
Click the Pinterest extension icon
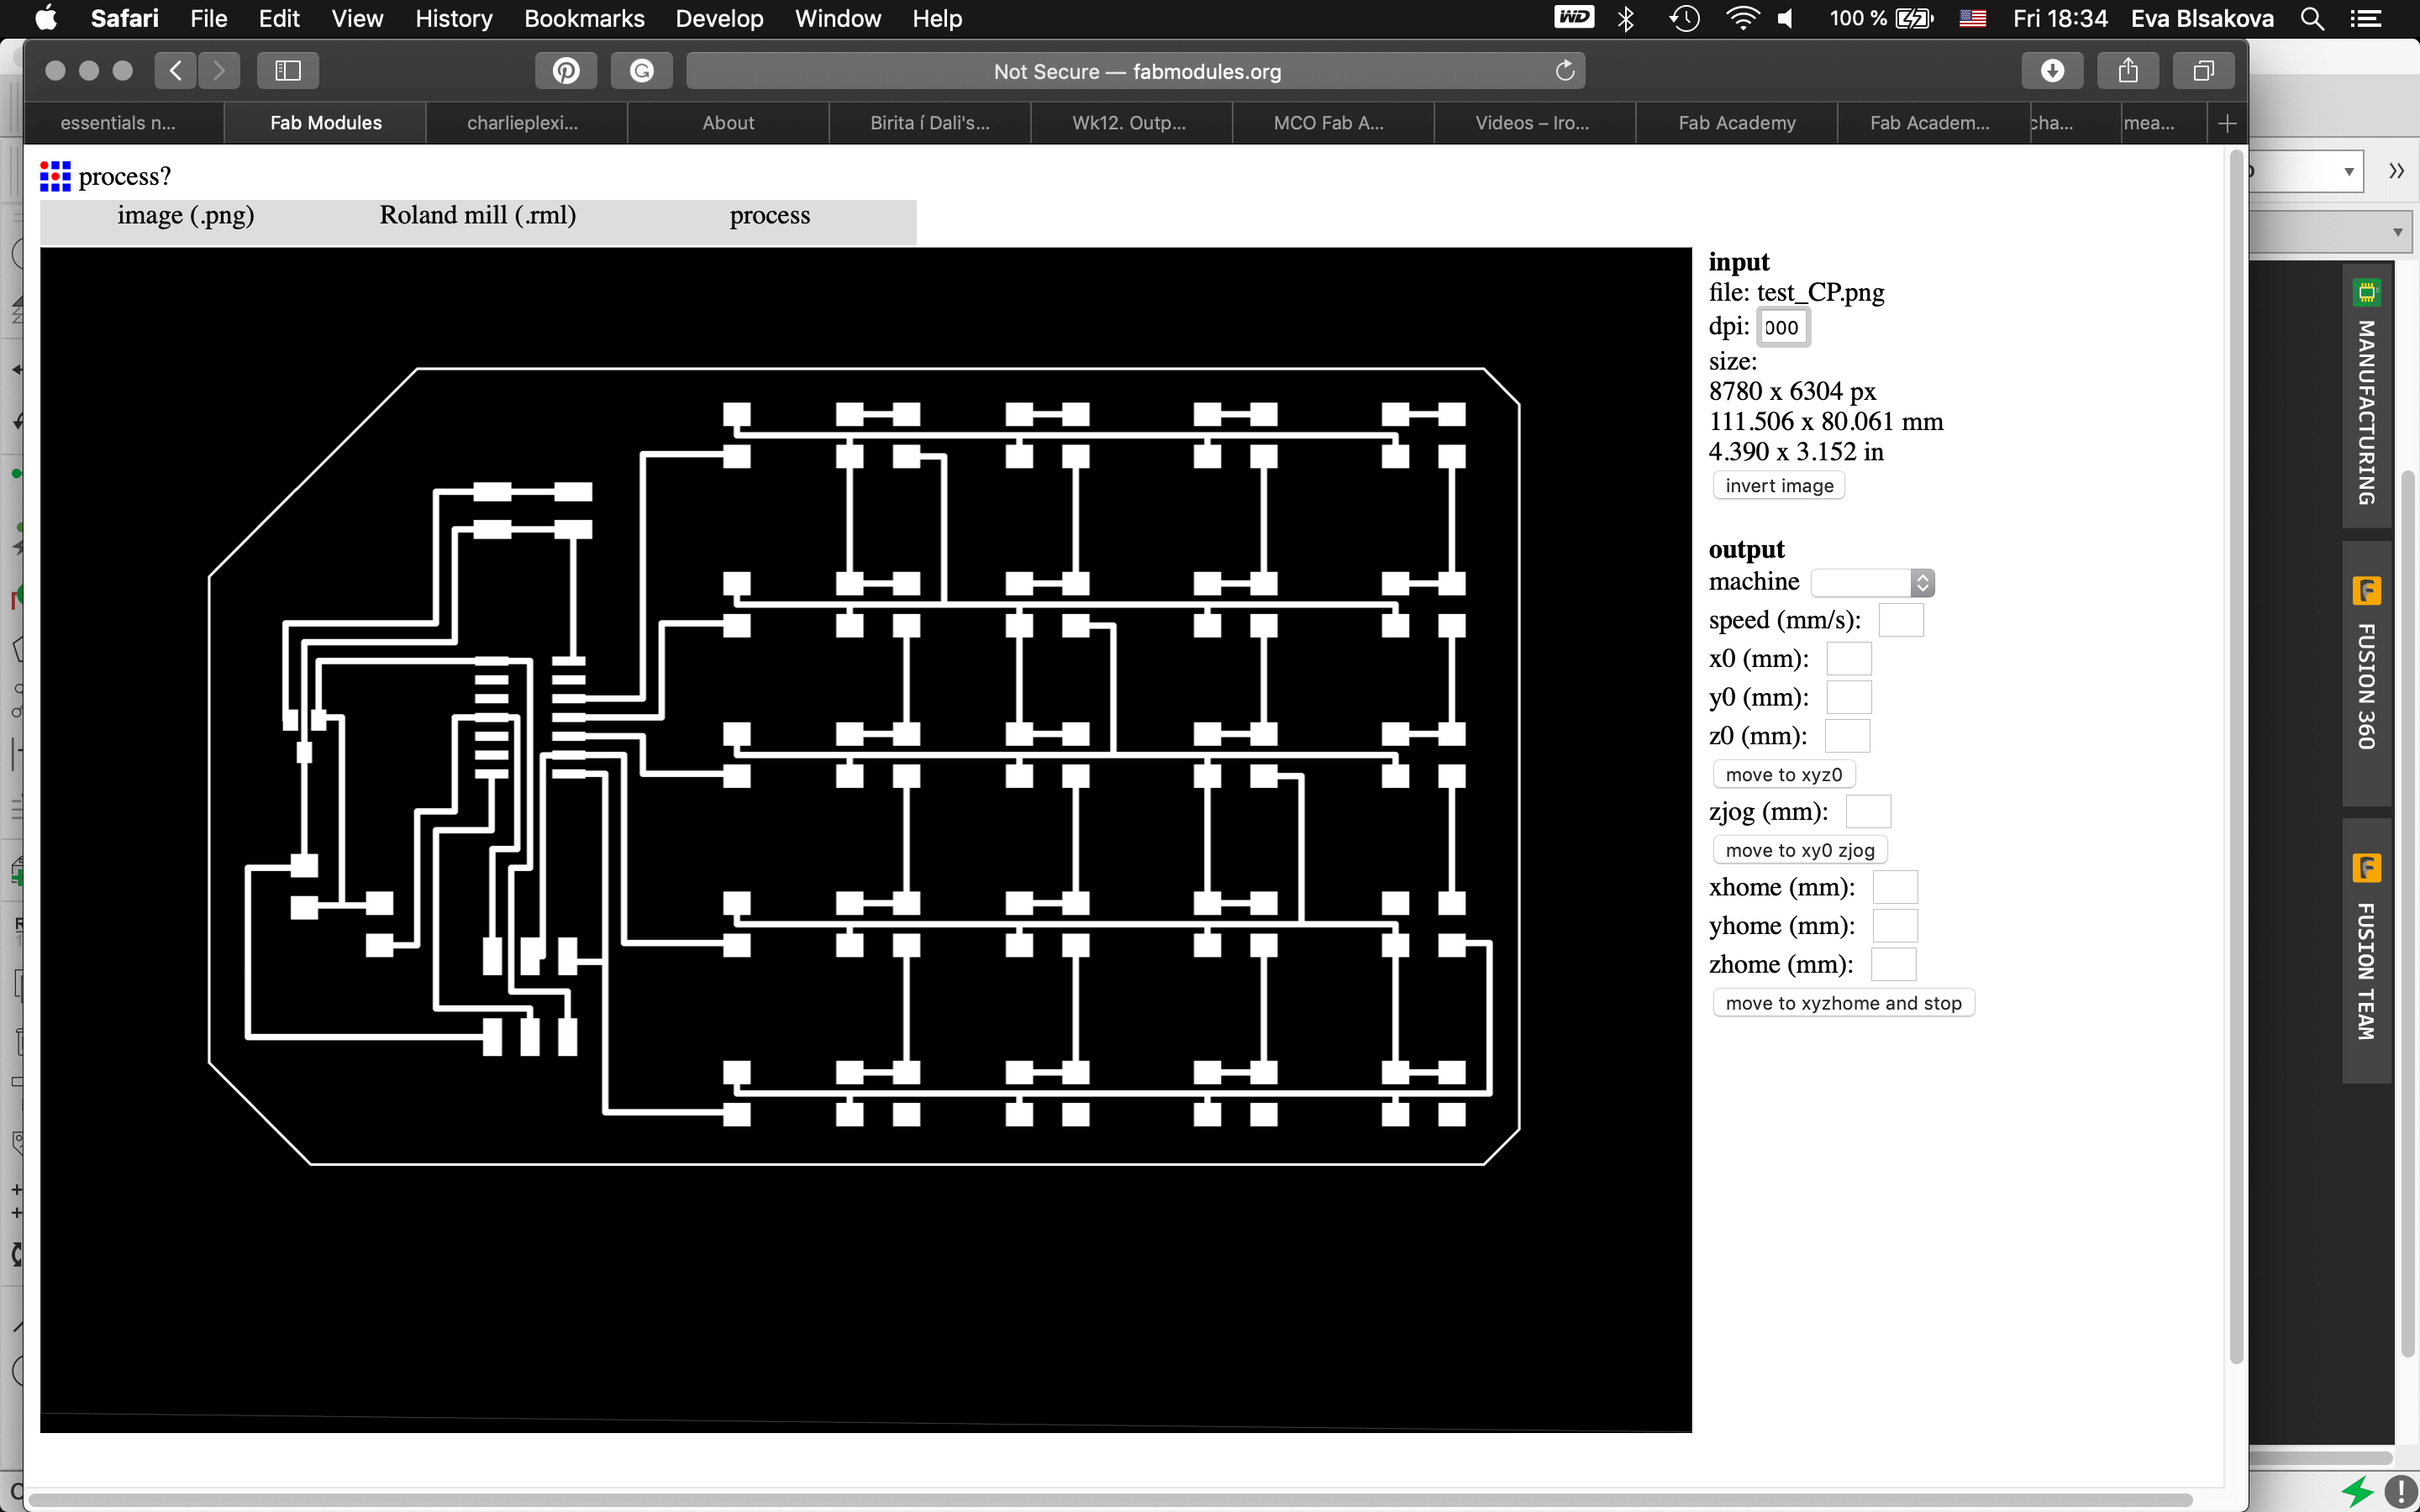(566, 71)
